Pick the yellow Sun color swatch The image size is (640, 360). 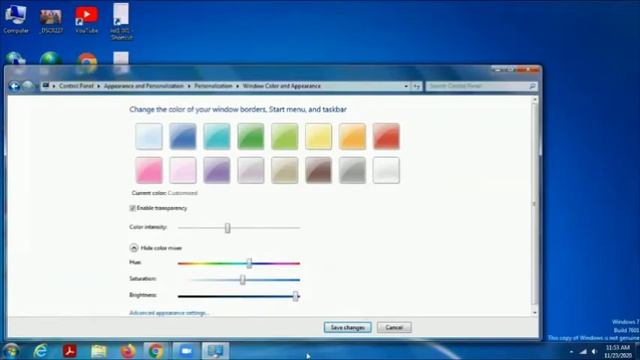click(318, 136)
